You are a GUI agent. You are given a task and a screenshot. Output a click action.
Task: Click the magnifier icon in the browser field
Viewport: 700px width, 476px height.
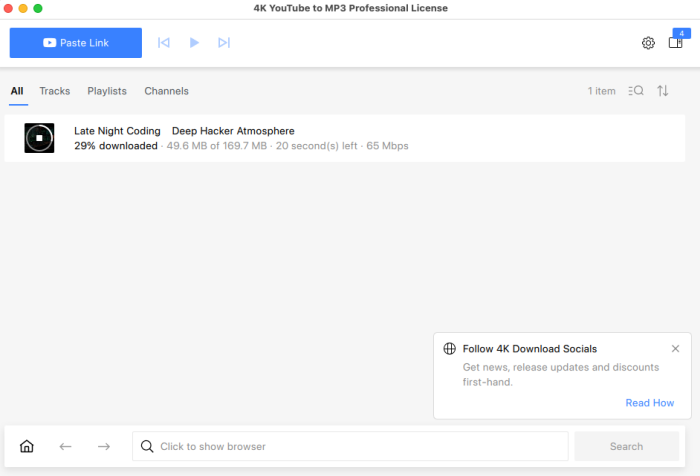point(147,446)
